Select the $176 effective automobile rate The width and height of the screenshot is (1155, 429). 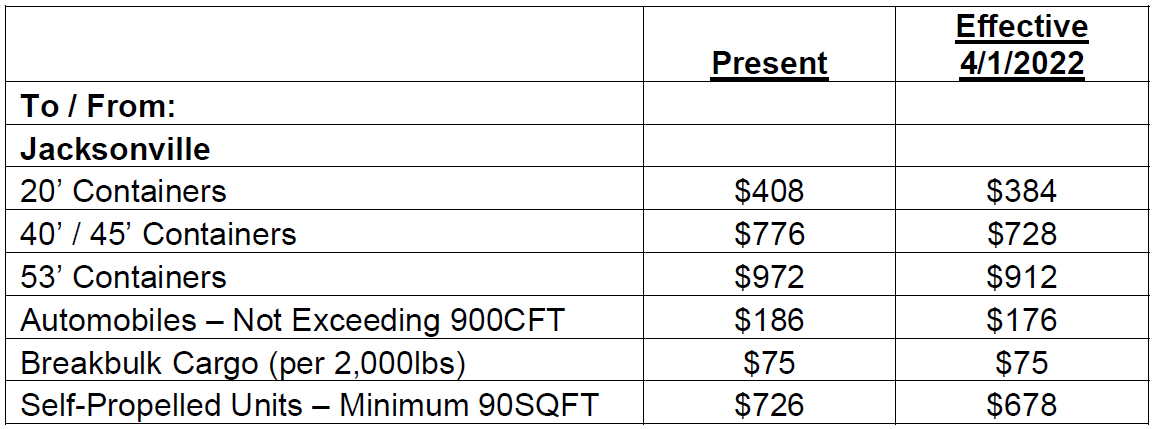[x=1022, y=320]
